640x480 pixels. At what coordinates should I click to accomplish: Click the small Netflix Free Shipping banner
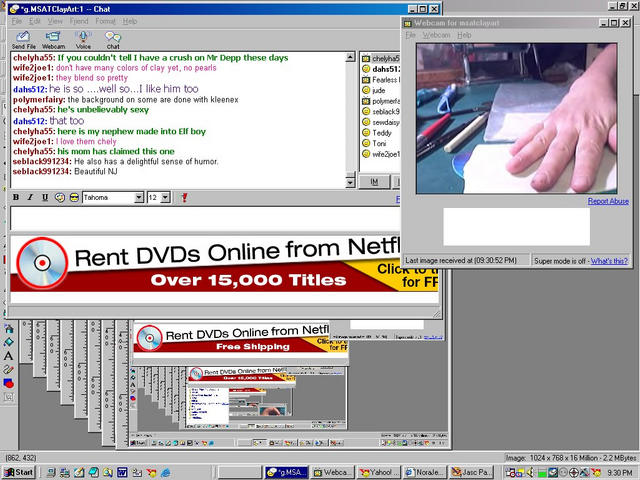pos(241,338)
